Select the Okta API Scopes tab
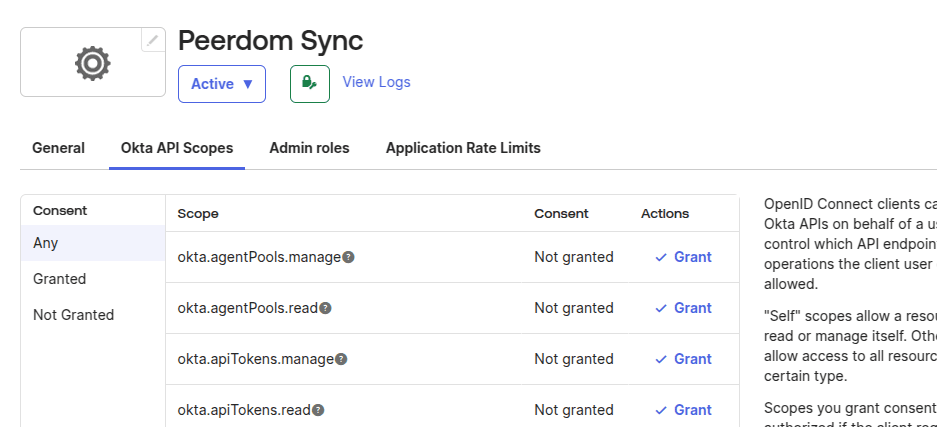The width and height of the screenshot is (937, 427). coord(177,148)
